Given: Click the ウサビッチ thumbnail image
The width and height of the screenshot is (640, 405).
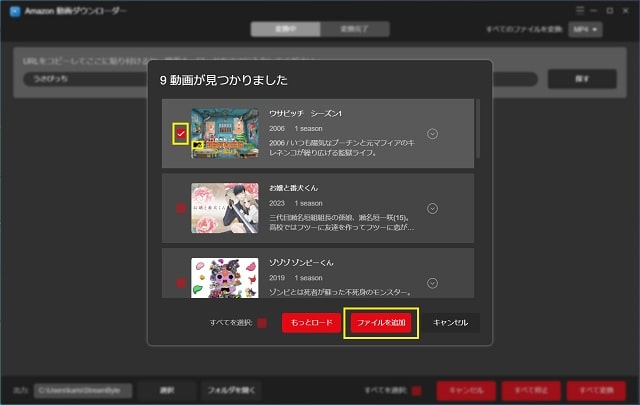Looking at the screenshot, I should point(225,133).
